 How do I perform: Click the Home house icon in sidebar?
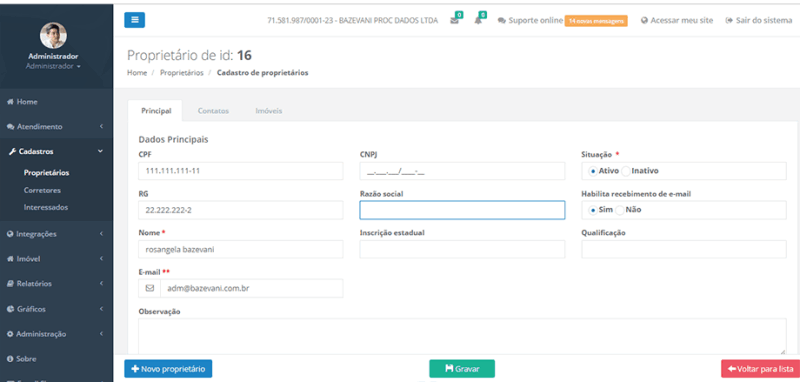coord(10,102)
